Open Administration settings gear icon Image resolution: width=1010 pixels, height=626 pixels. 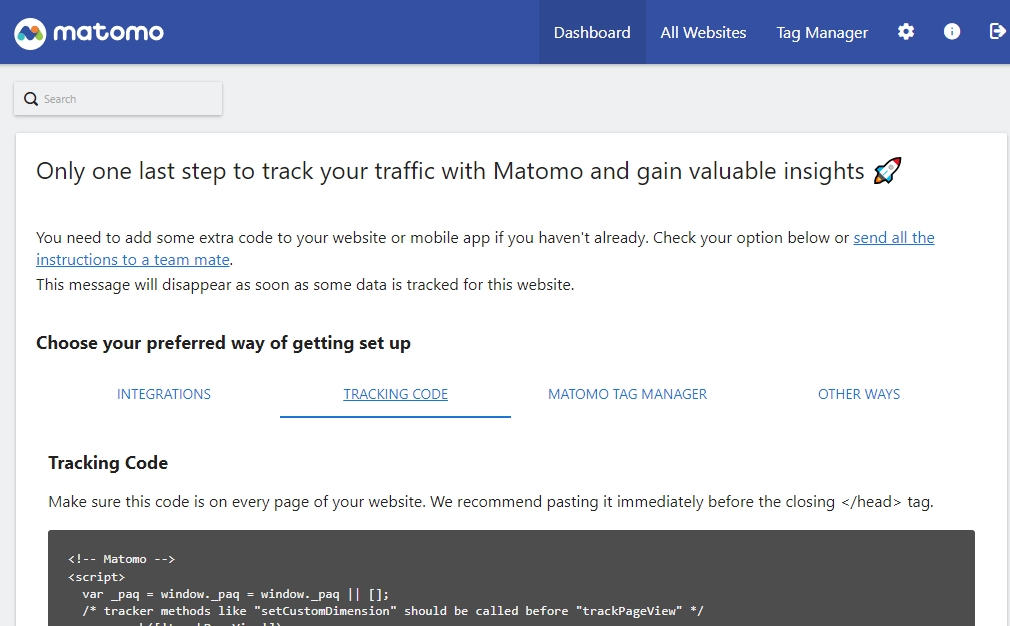coord(906,32)
